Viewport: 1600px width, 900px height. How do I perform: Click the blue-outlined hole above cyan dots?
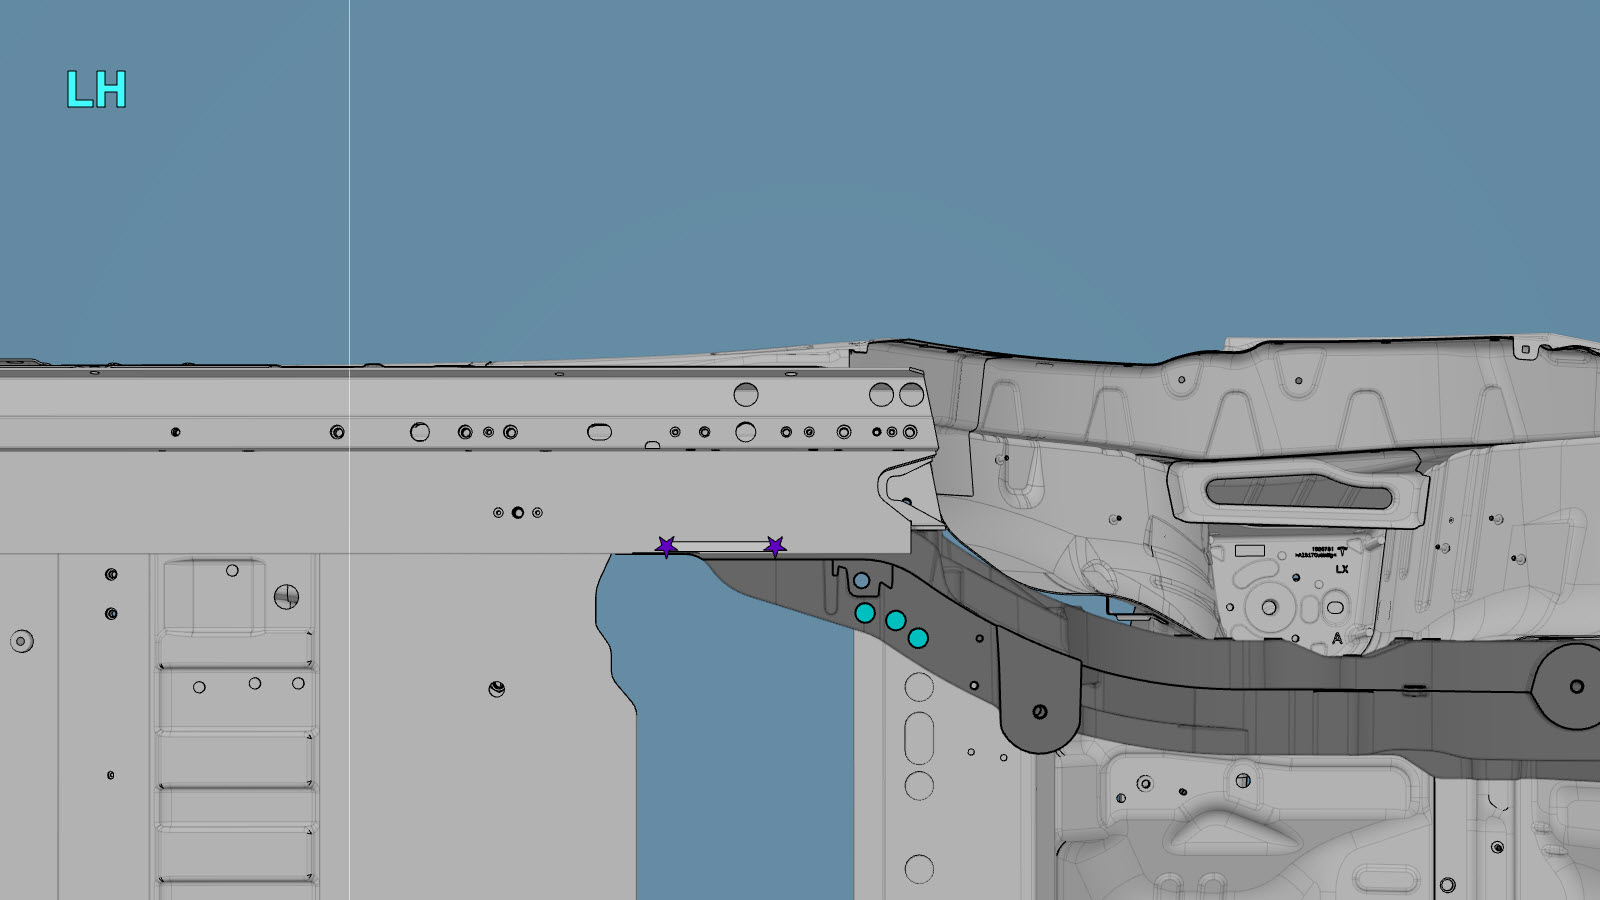tap(861, 581)
